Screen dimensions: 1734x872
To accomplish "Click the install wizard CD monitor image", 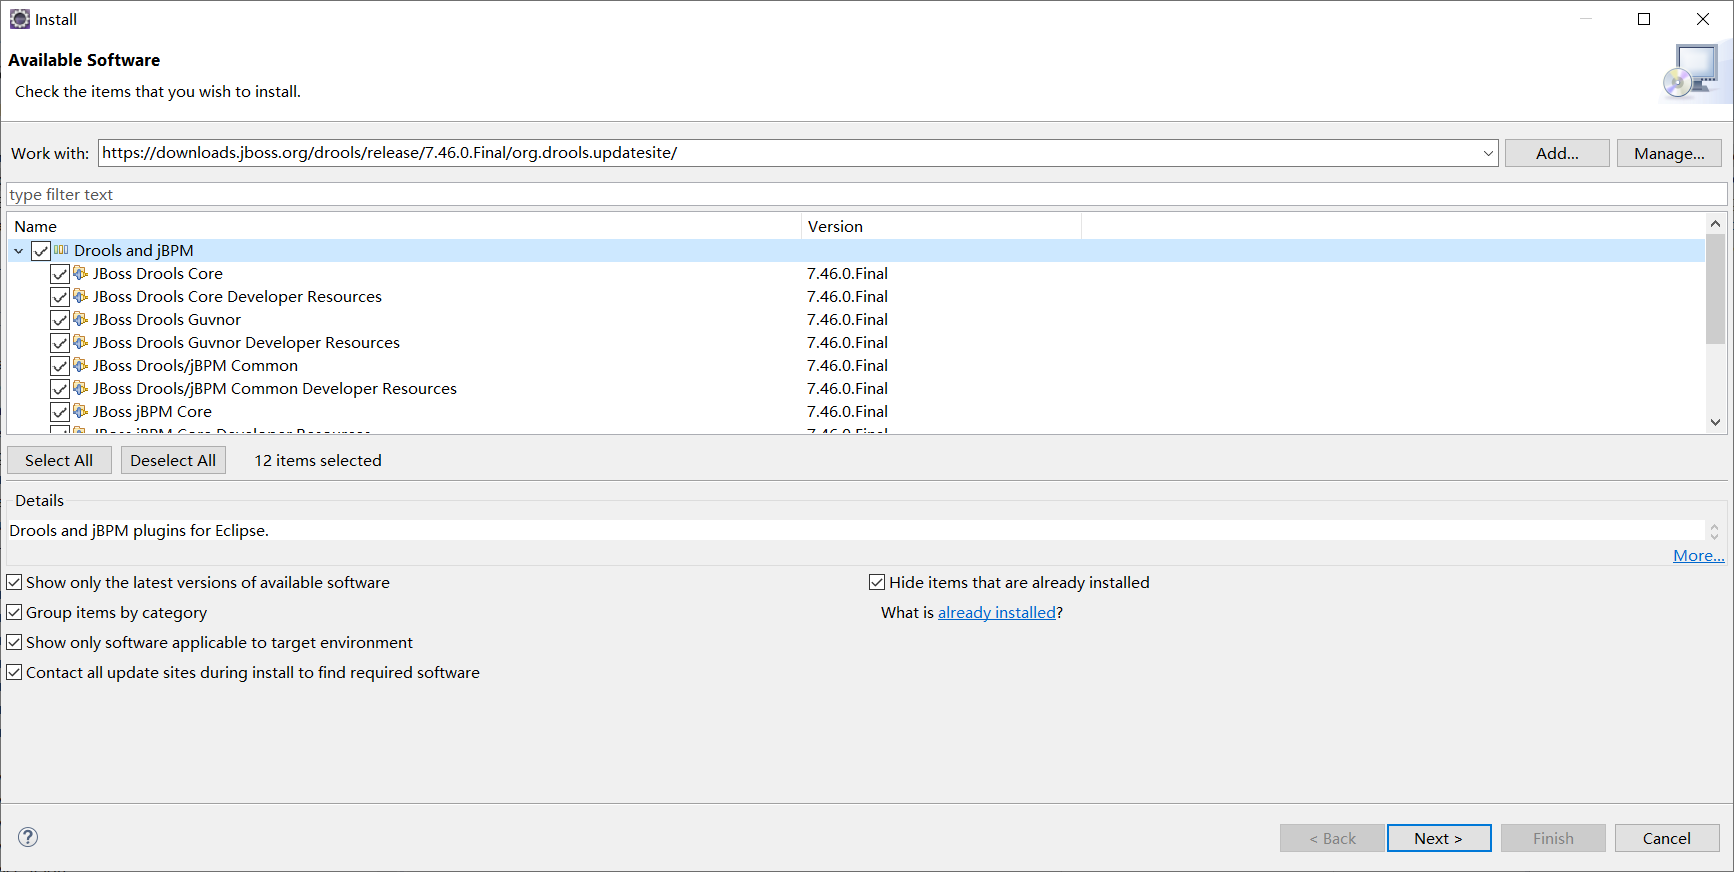I will tap(1692, 72).
